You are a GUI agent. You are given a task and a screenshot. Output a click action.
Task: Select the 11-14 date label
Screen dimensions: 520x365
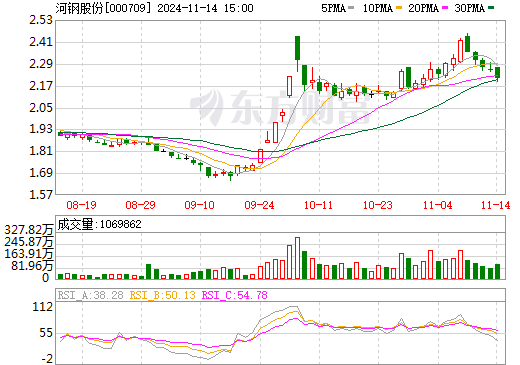click(x=495, y=205)
